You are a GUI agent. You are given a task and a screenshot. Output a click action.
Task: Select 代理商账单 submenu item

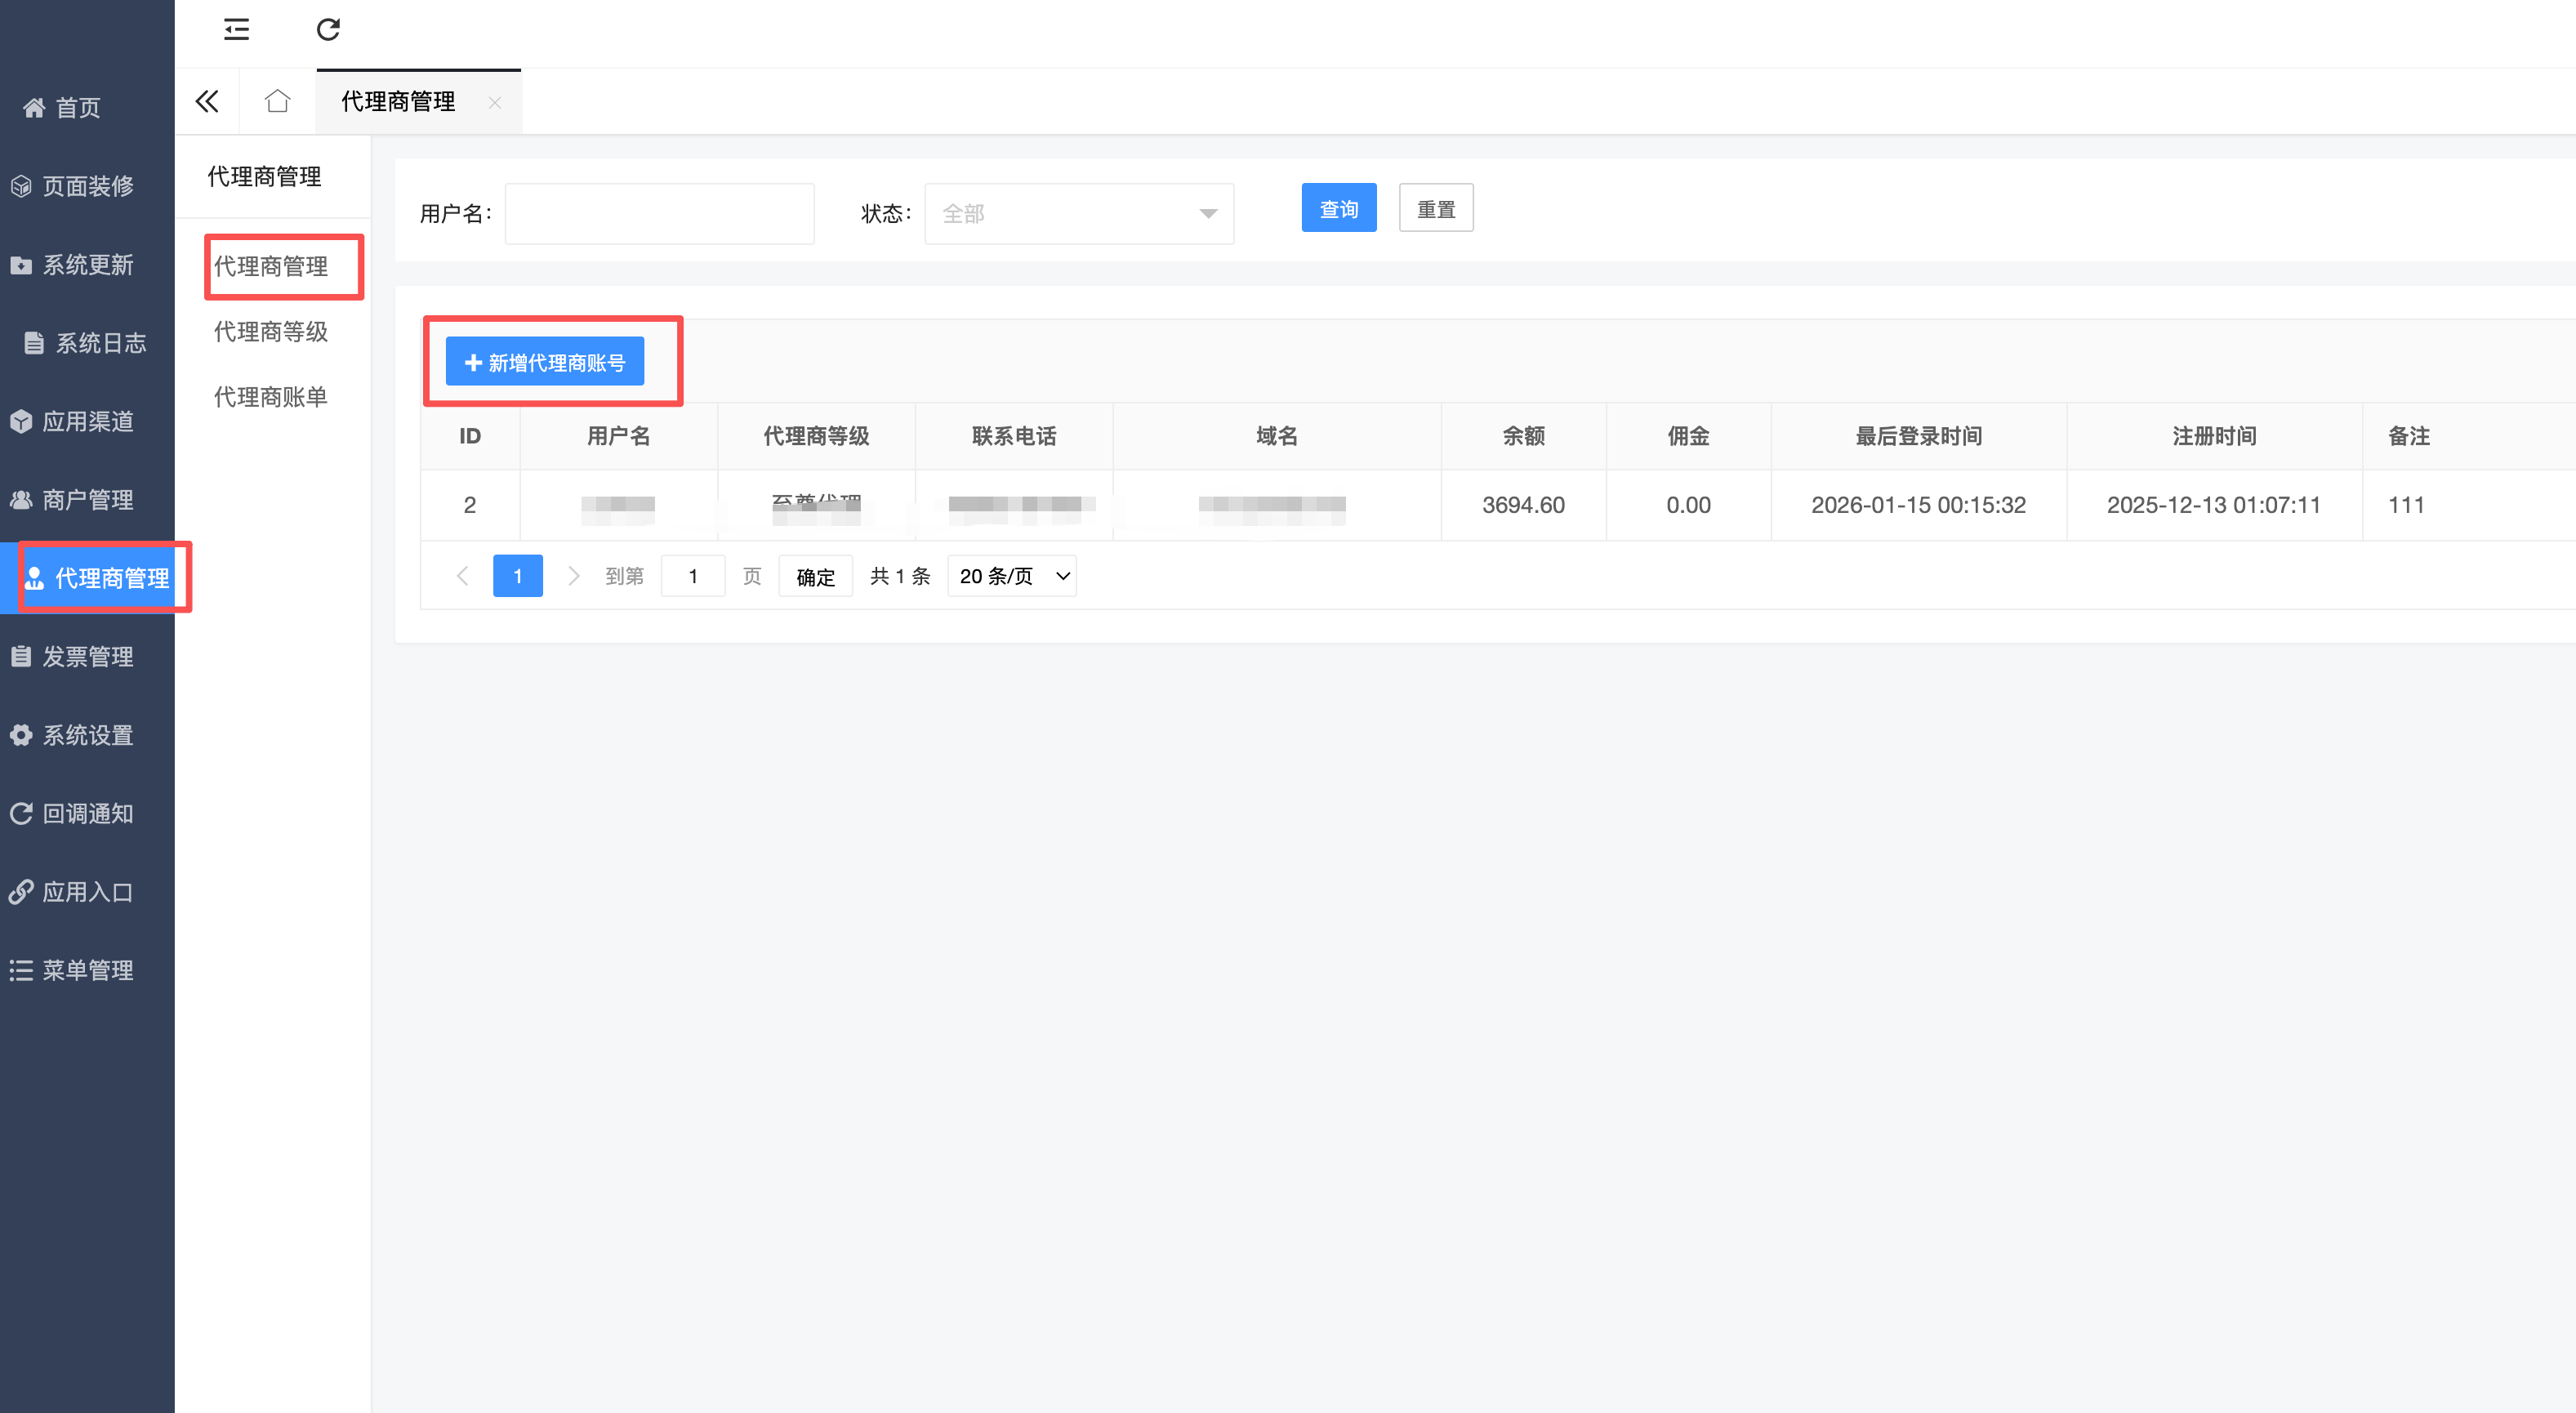[x=270, y=397]
